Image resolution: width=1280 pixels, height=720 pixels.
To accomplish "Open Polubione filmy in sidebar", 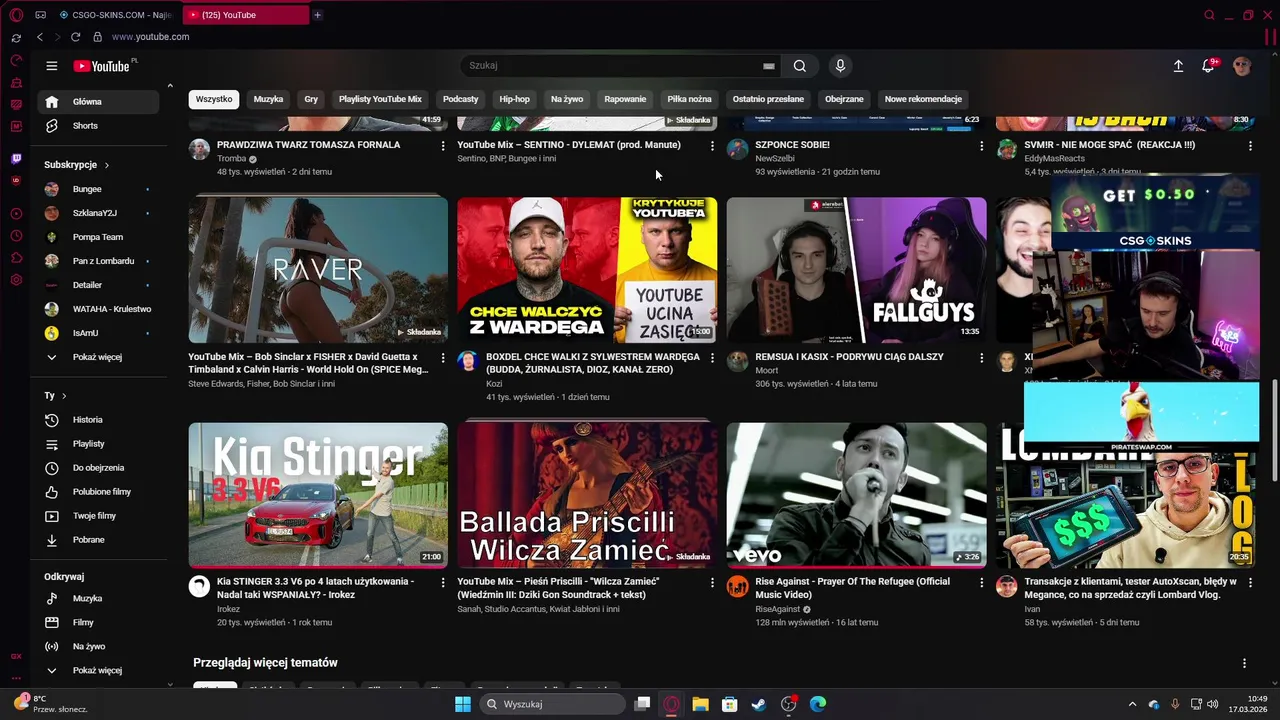I will pos(98,492).
